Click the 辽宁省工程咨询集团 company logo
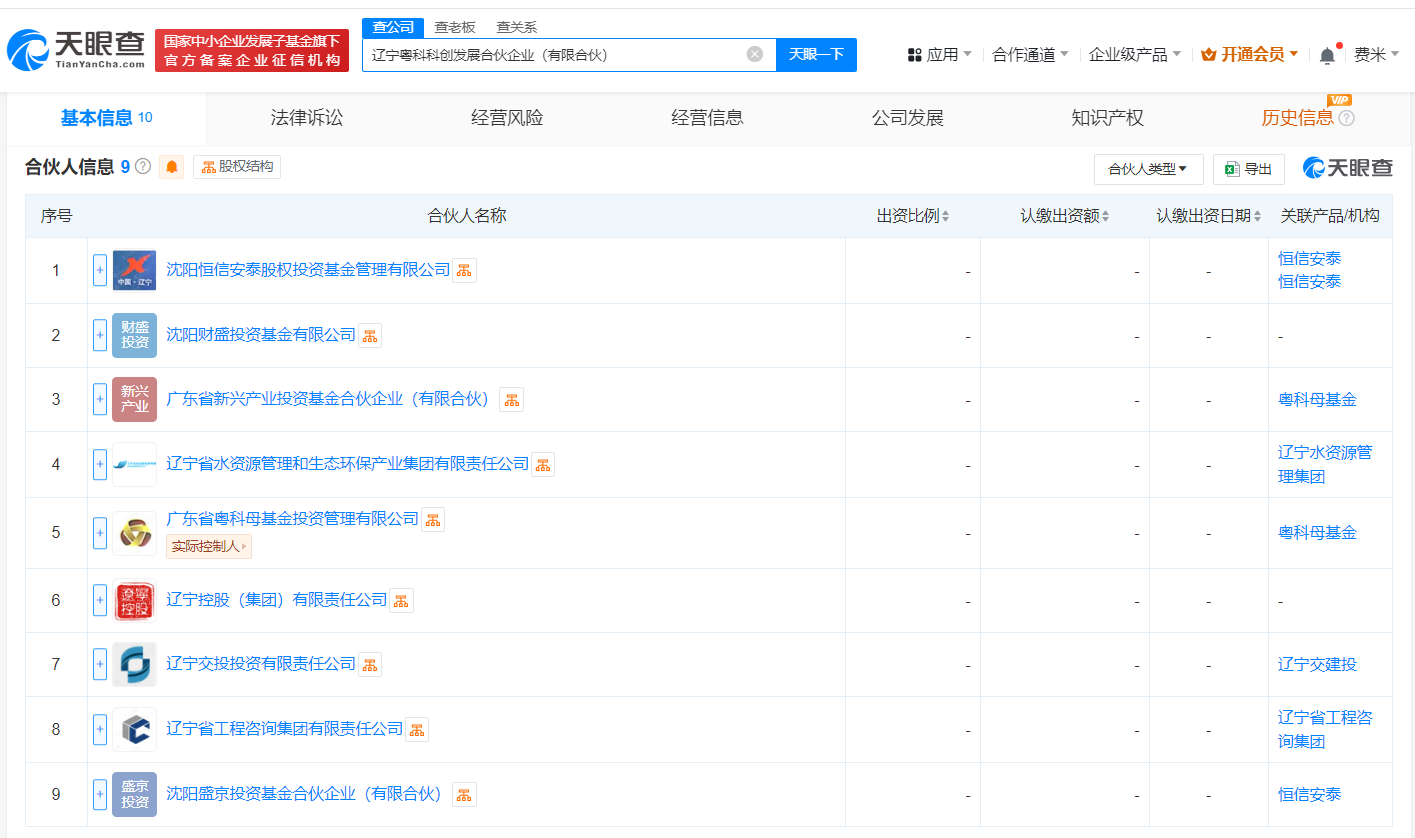 pyautogui.click(x=134, y=729)
